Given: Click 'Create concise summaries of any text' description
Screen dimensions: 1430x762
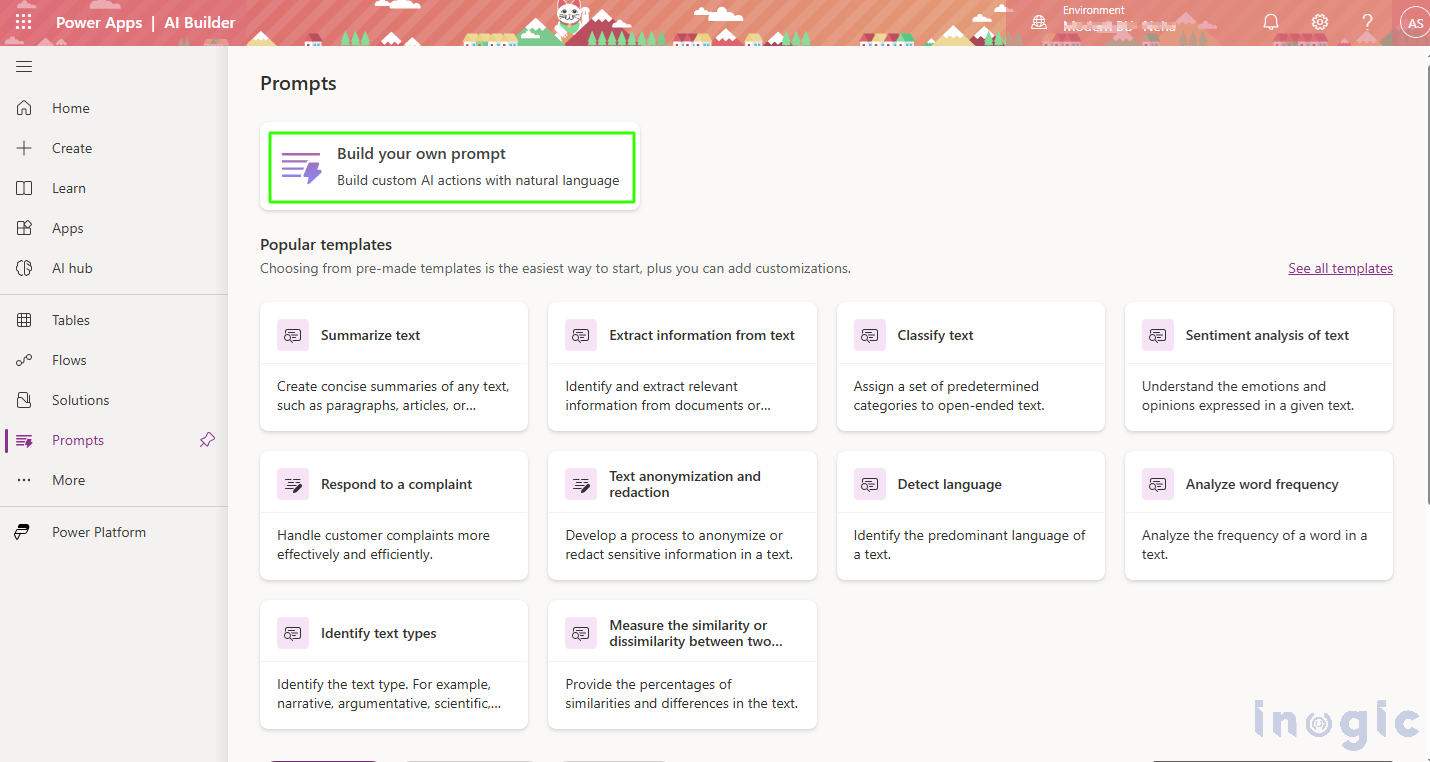Looking at the screenshot, I should click(393, 396).
